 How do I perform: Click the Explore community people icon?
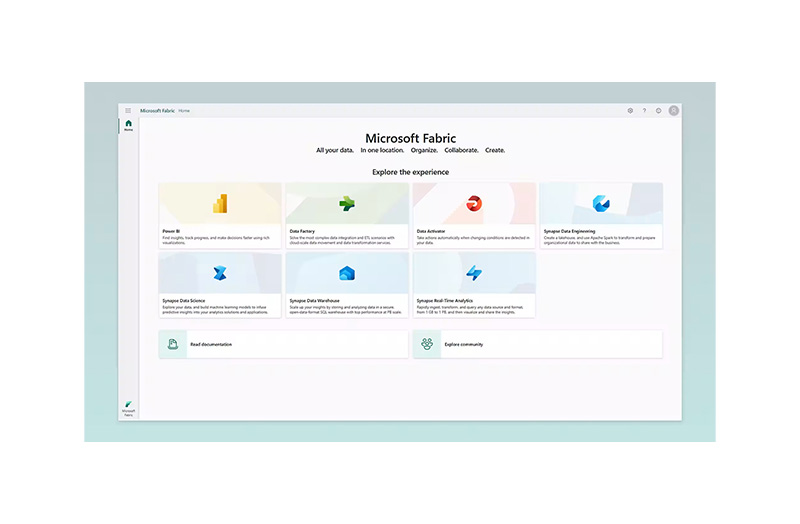pos(427,344)
